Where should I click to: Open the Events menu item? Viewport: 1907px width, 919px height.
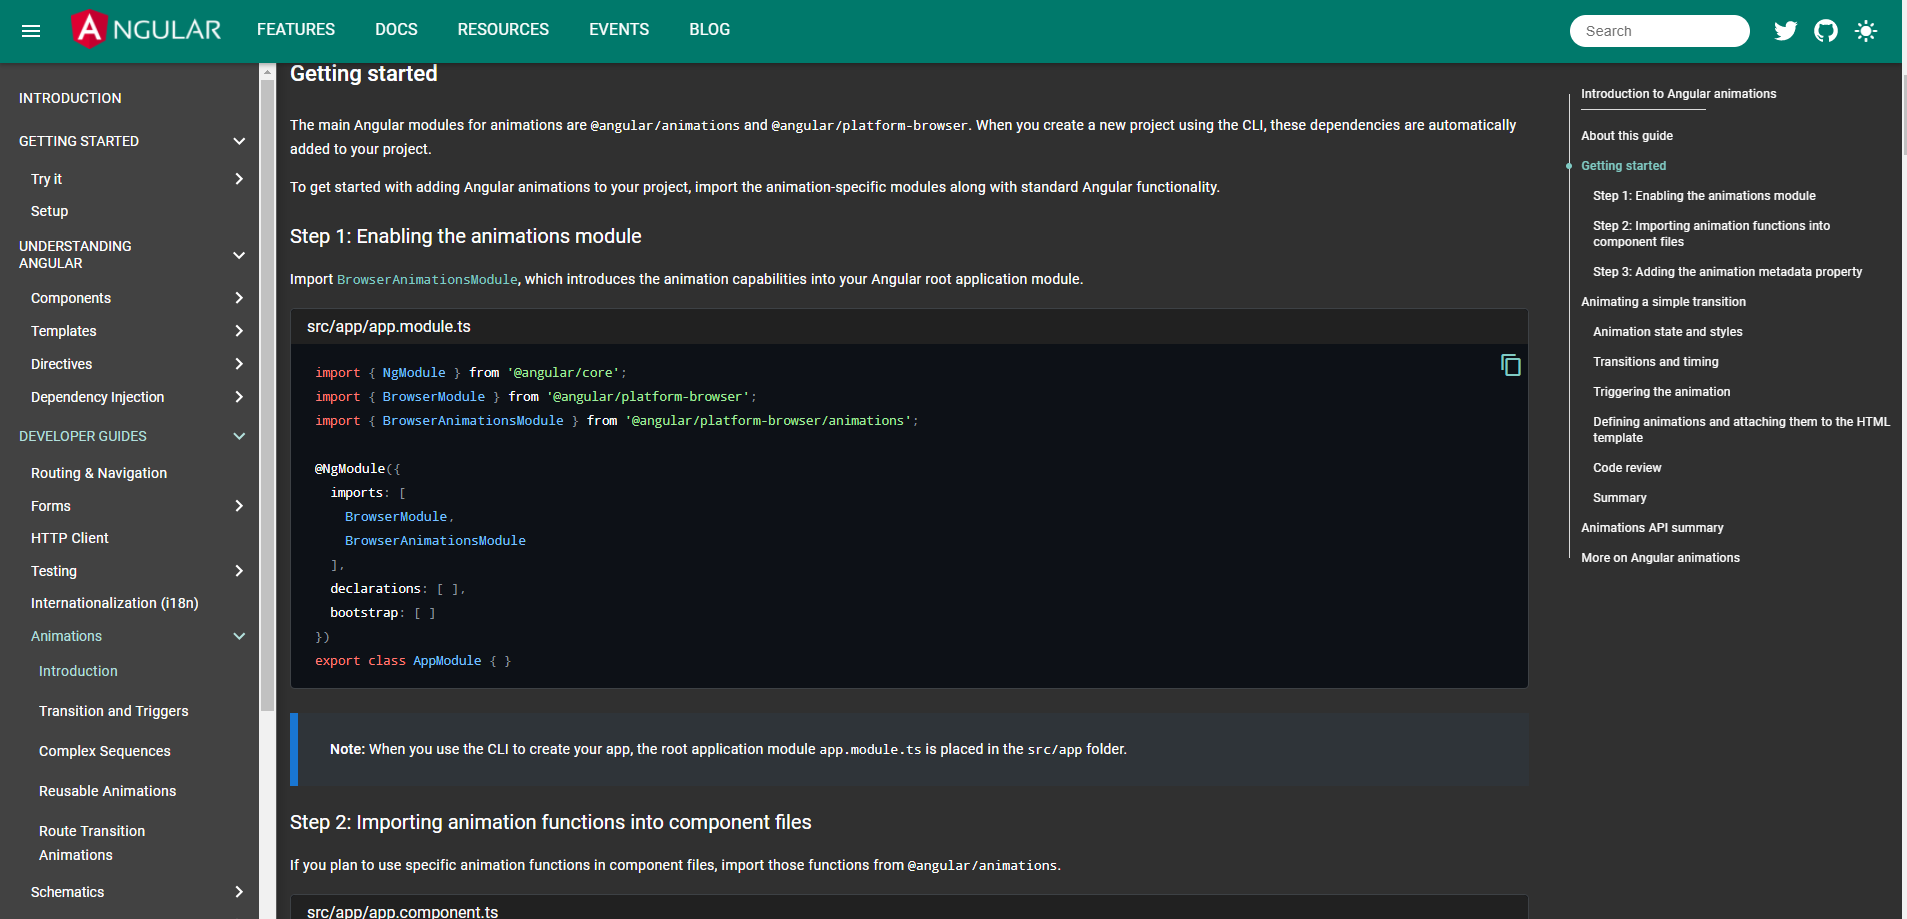(619, 30)
